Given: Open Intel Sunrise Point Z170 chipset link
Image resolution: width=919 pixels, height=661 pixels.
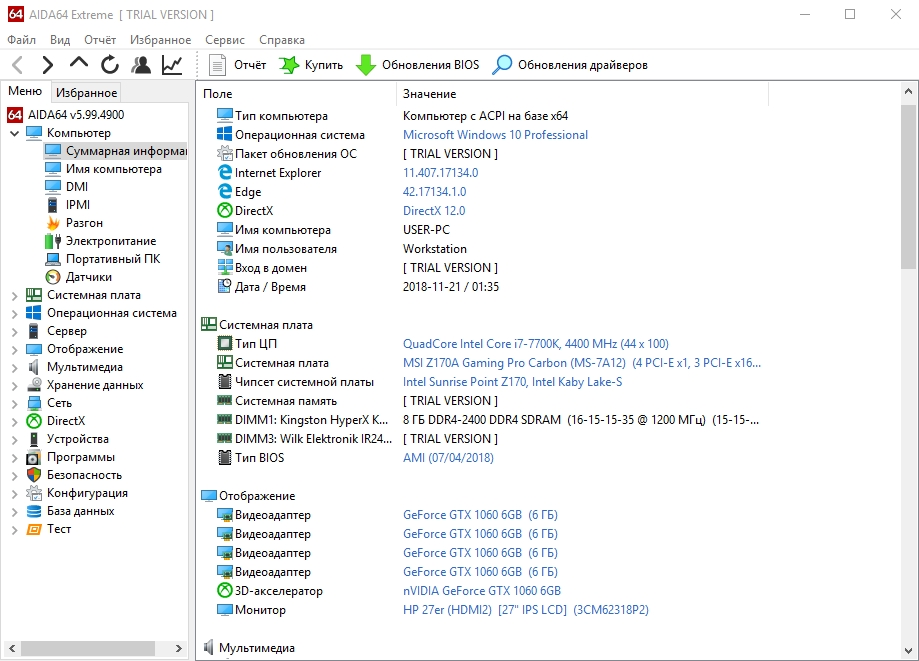Looking at the screenshot, I should [x=512, y=381].
